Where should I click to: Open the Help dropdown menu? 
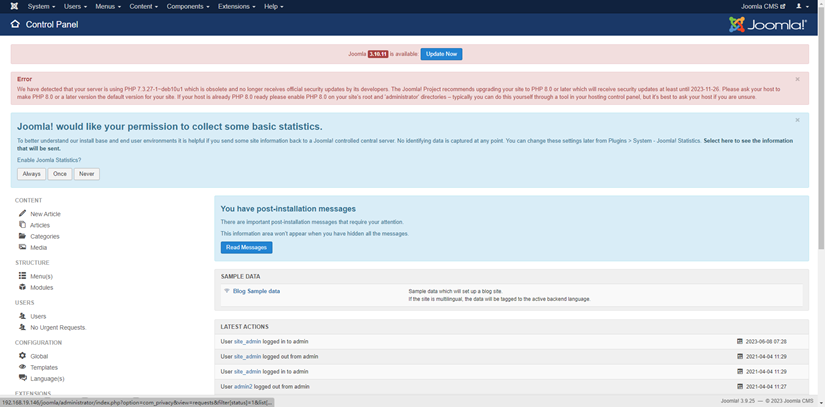274,6
